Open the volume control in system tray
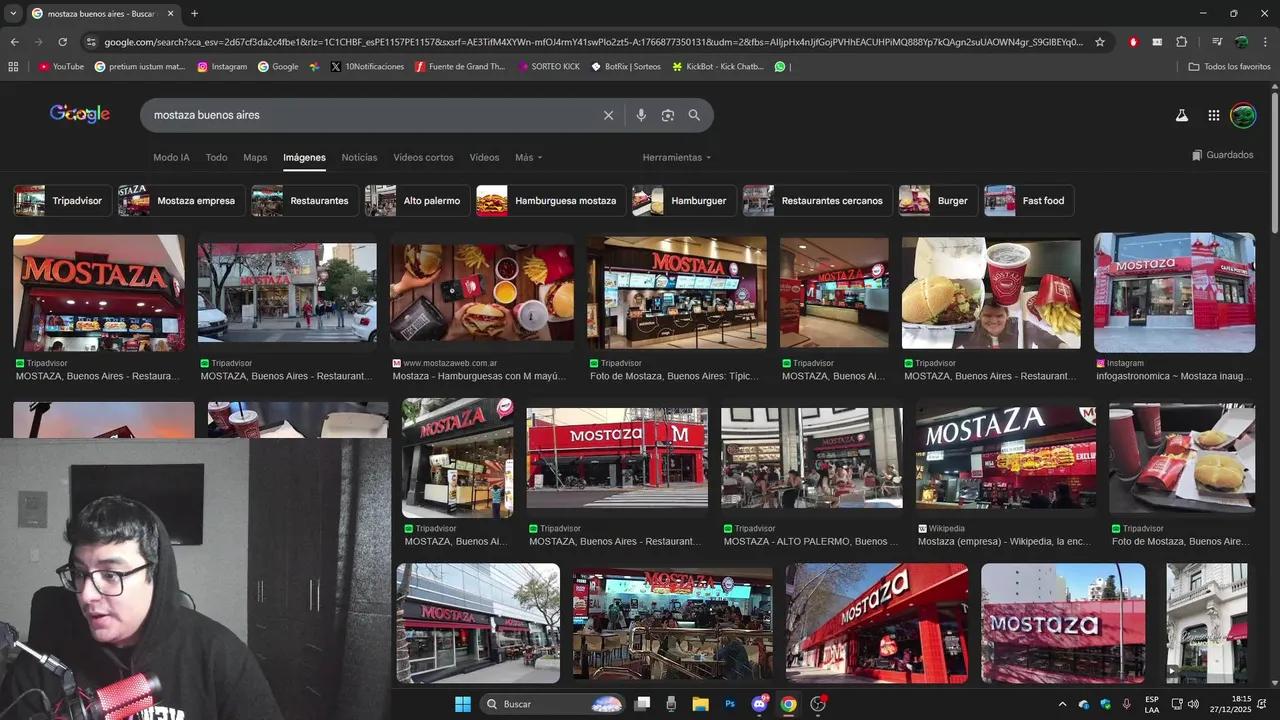Image resolution: width=1280 pixels, height=720 pixels. 1193,704
